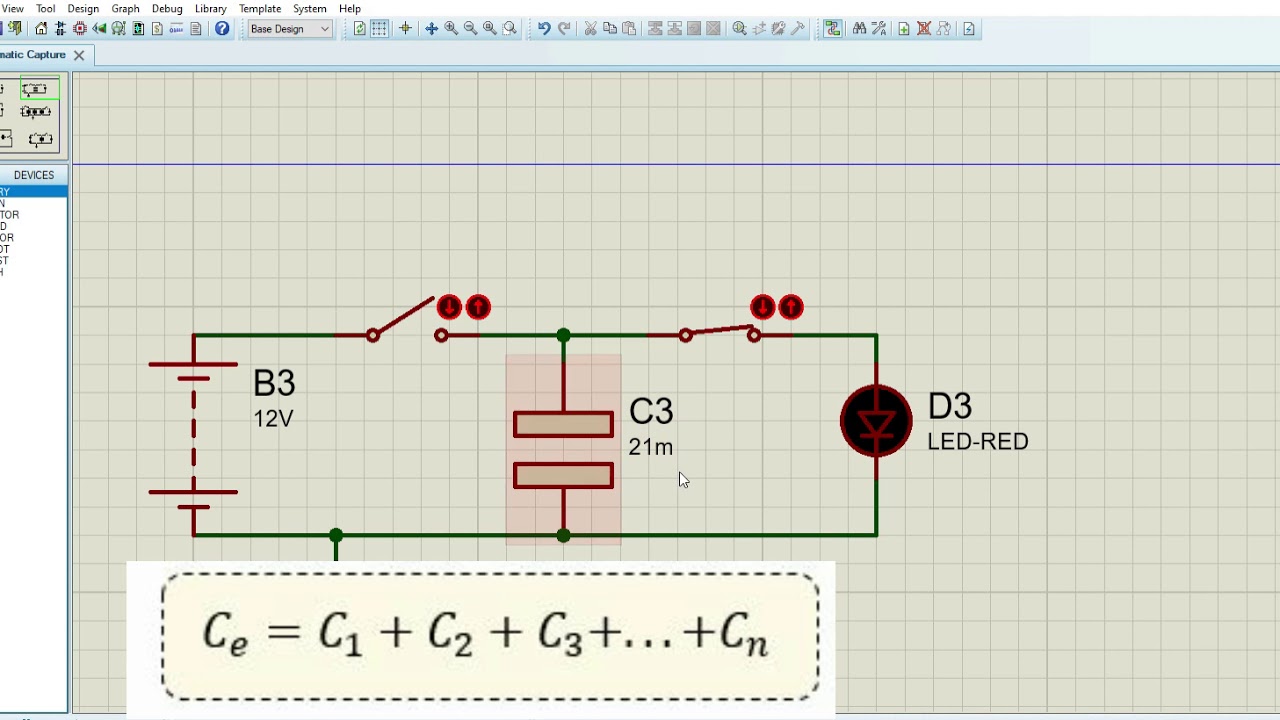This screenshot has height=720, width=1280.
Task: Open left switch with its down arrow
Action: (x=449, y=307)
